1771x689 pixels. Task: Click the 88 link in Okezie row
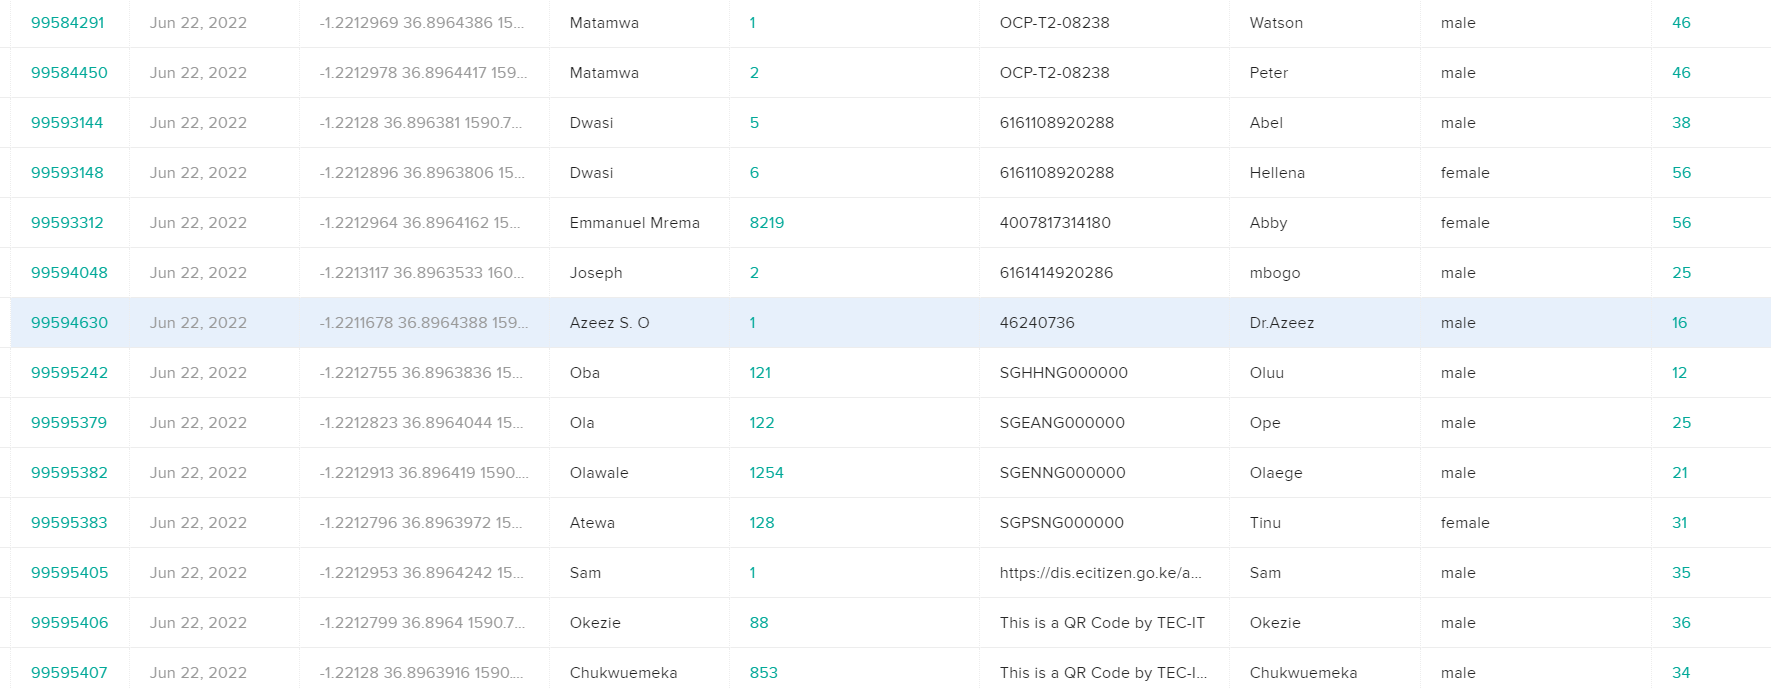point(759,623)
